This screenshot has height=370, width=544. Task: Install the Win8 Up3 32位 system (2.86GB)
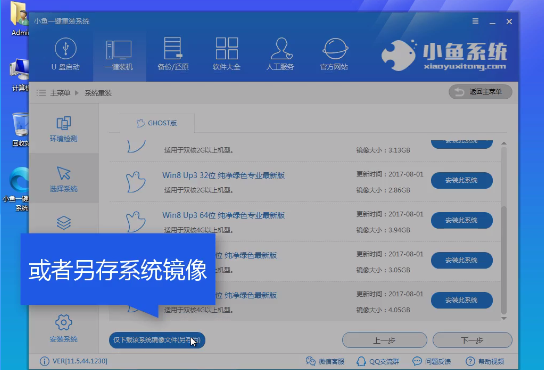point(462,180)
